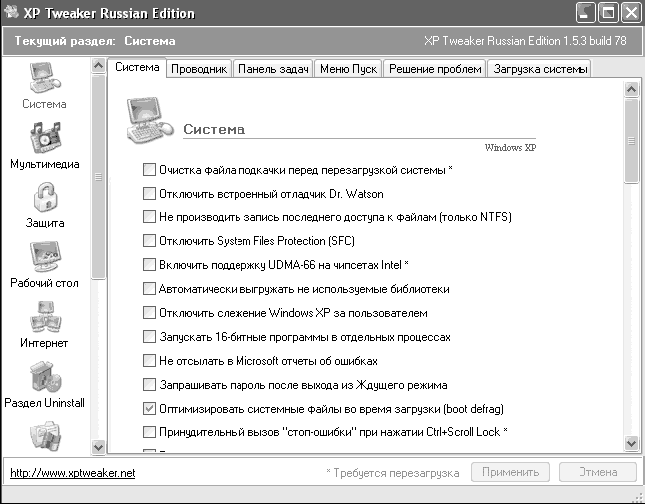
Task: Check Отключить слежение Windows XP за пользователем
Action: click(149, 313)
